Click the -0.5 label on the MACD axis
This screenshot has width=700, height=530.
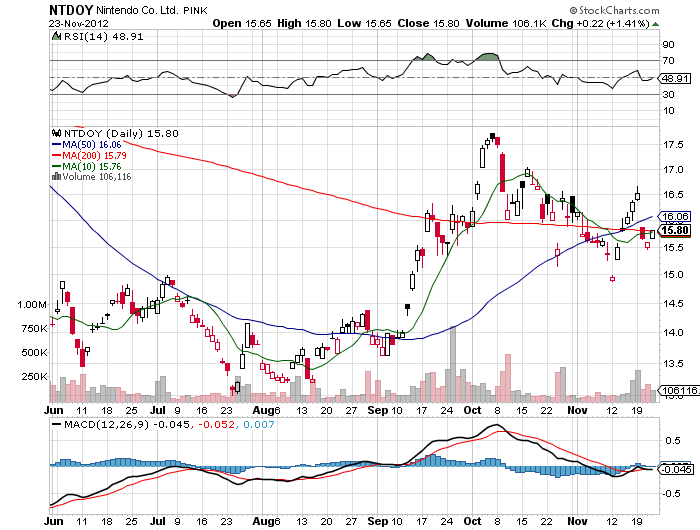(x=671, y=494)
